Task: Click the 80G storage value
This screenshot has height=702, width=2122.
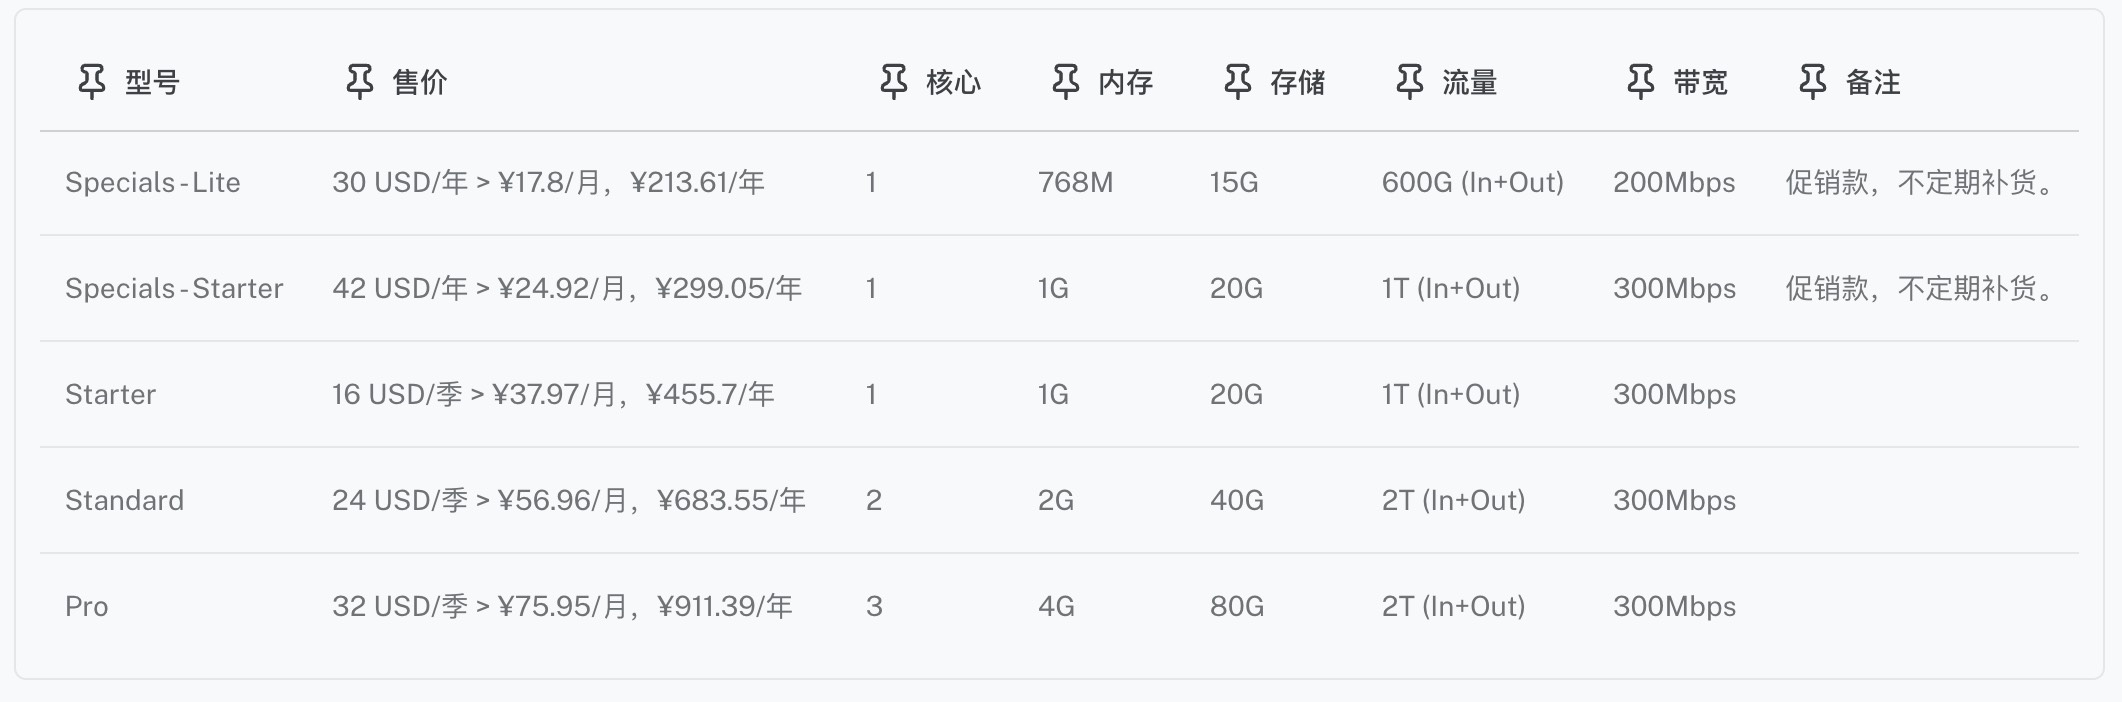Action: click(x=1237, y=607)
